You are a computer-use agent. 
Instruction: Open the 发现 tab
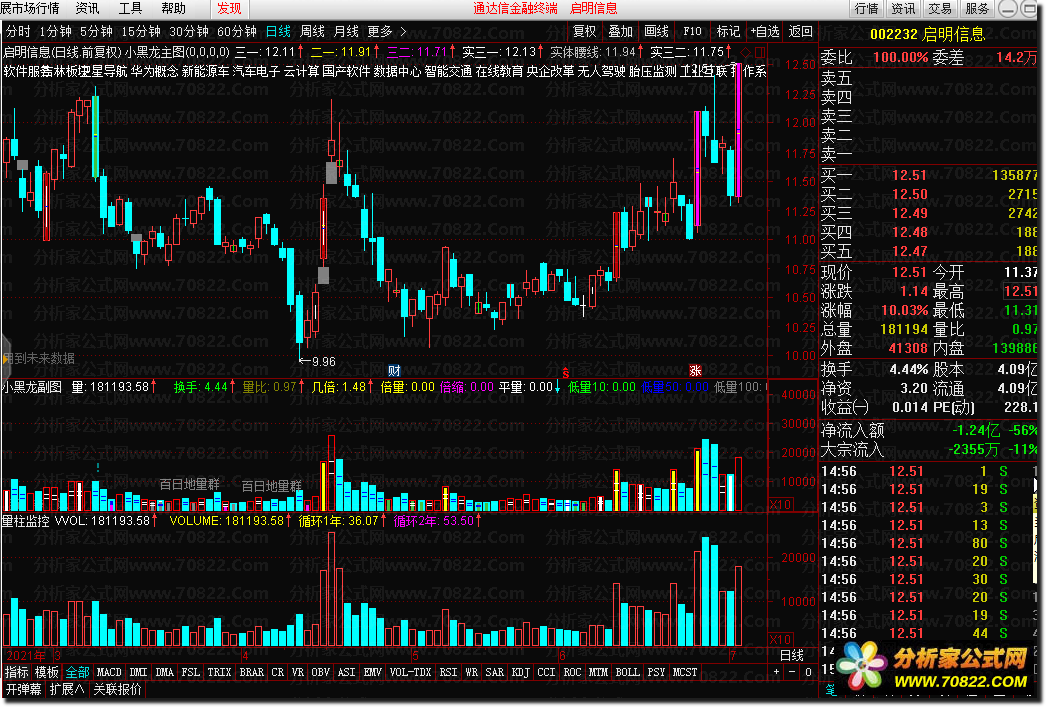pyautogui.click(x=229, y=9)
